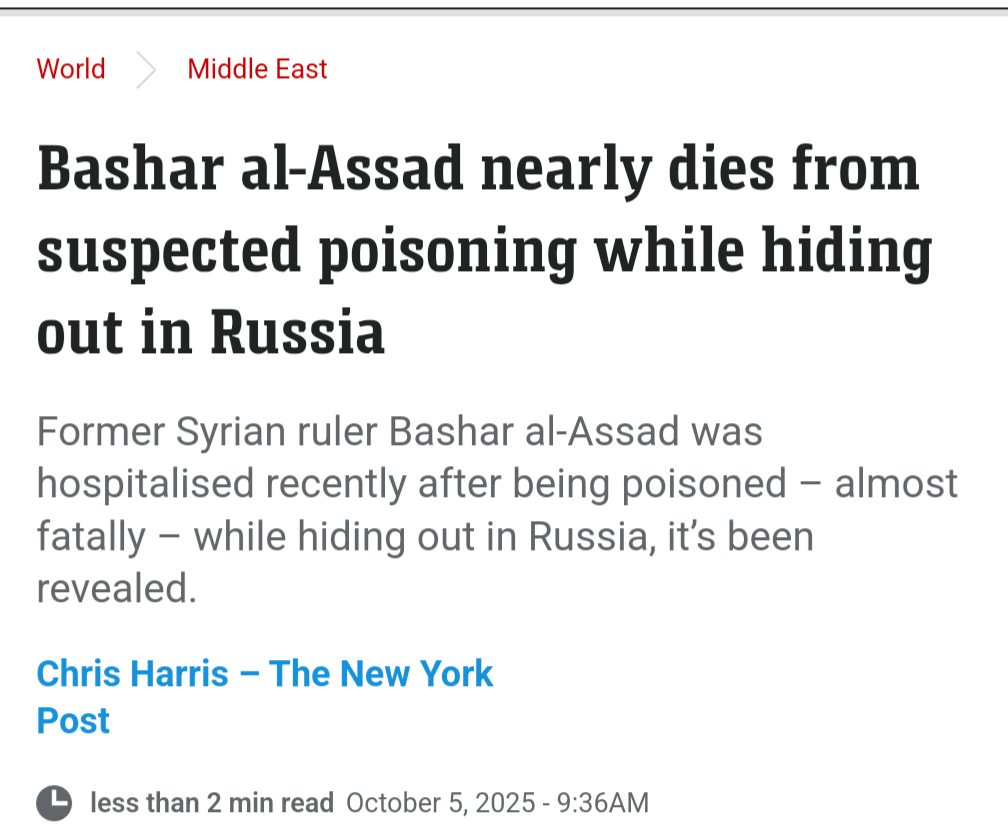The image size is (1008, 827).
Task: Click the word Post in byline
Action: click(x=73, y=720)
